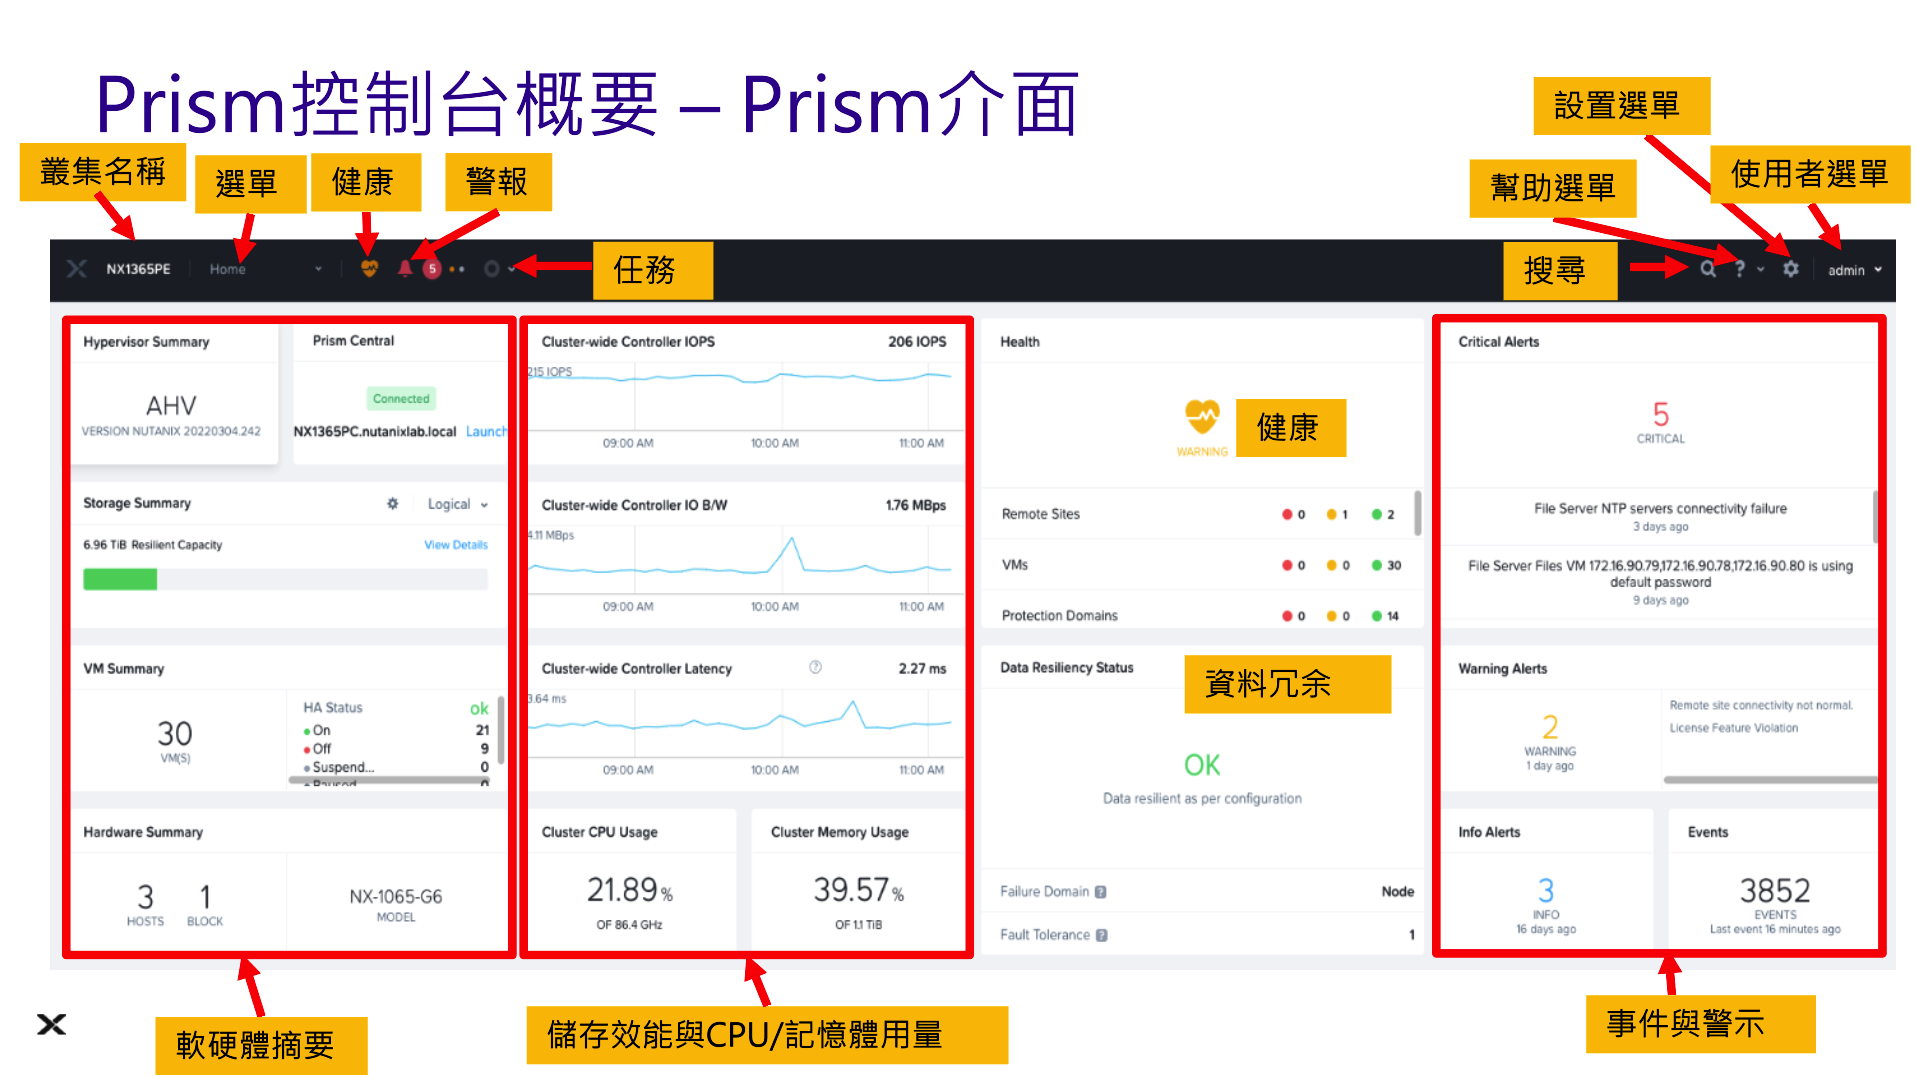Viewport: 1917px width, 1078px height.
Task: Click the Connected status badge
Action: (401, 398)
